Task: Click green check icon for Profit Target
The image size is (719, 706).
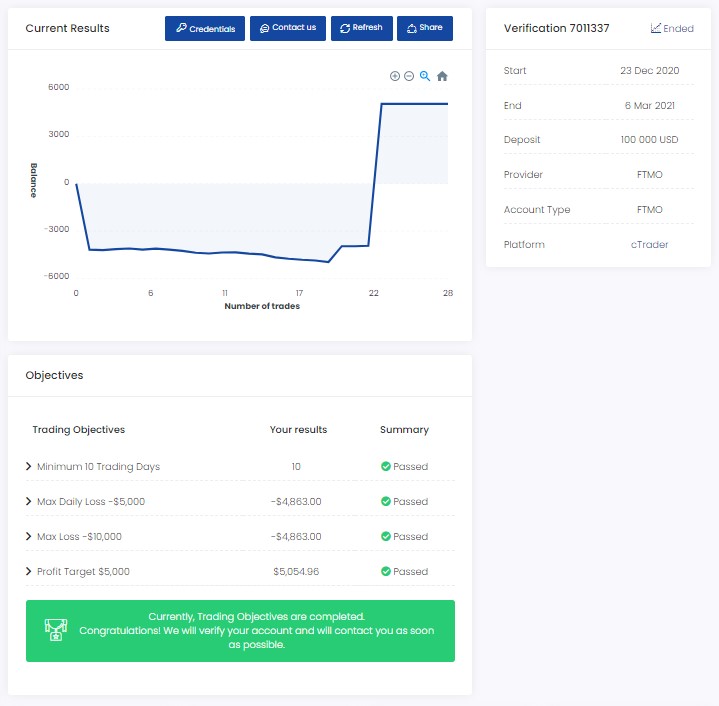Action: pyautogui.click(x=385, y=572)
